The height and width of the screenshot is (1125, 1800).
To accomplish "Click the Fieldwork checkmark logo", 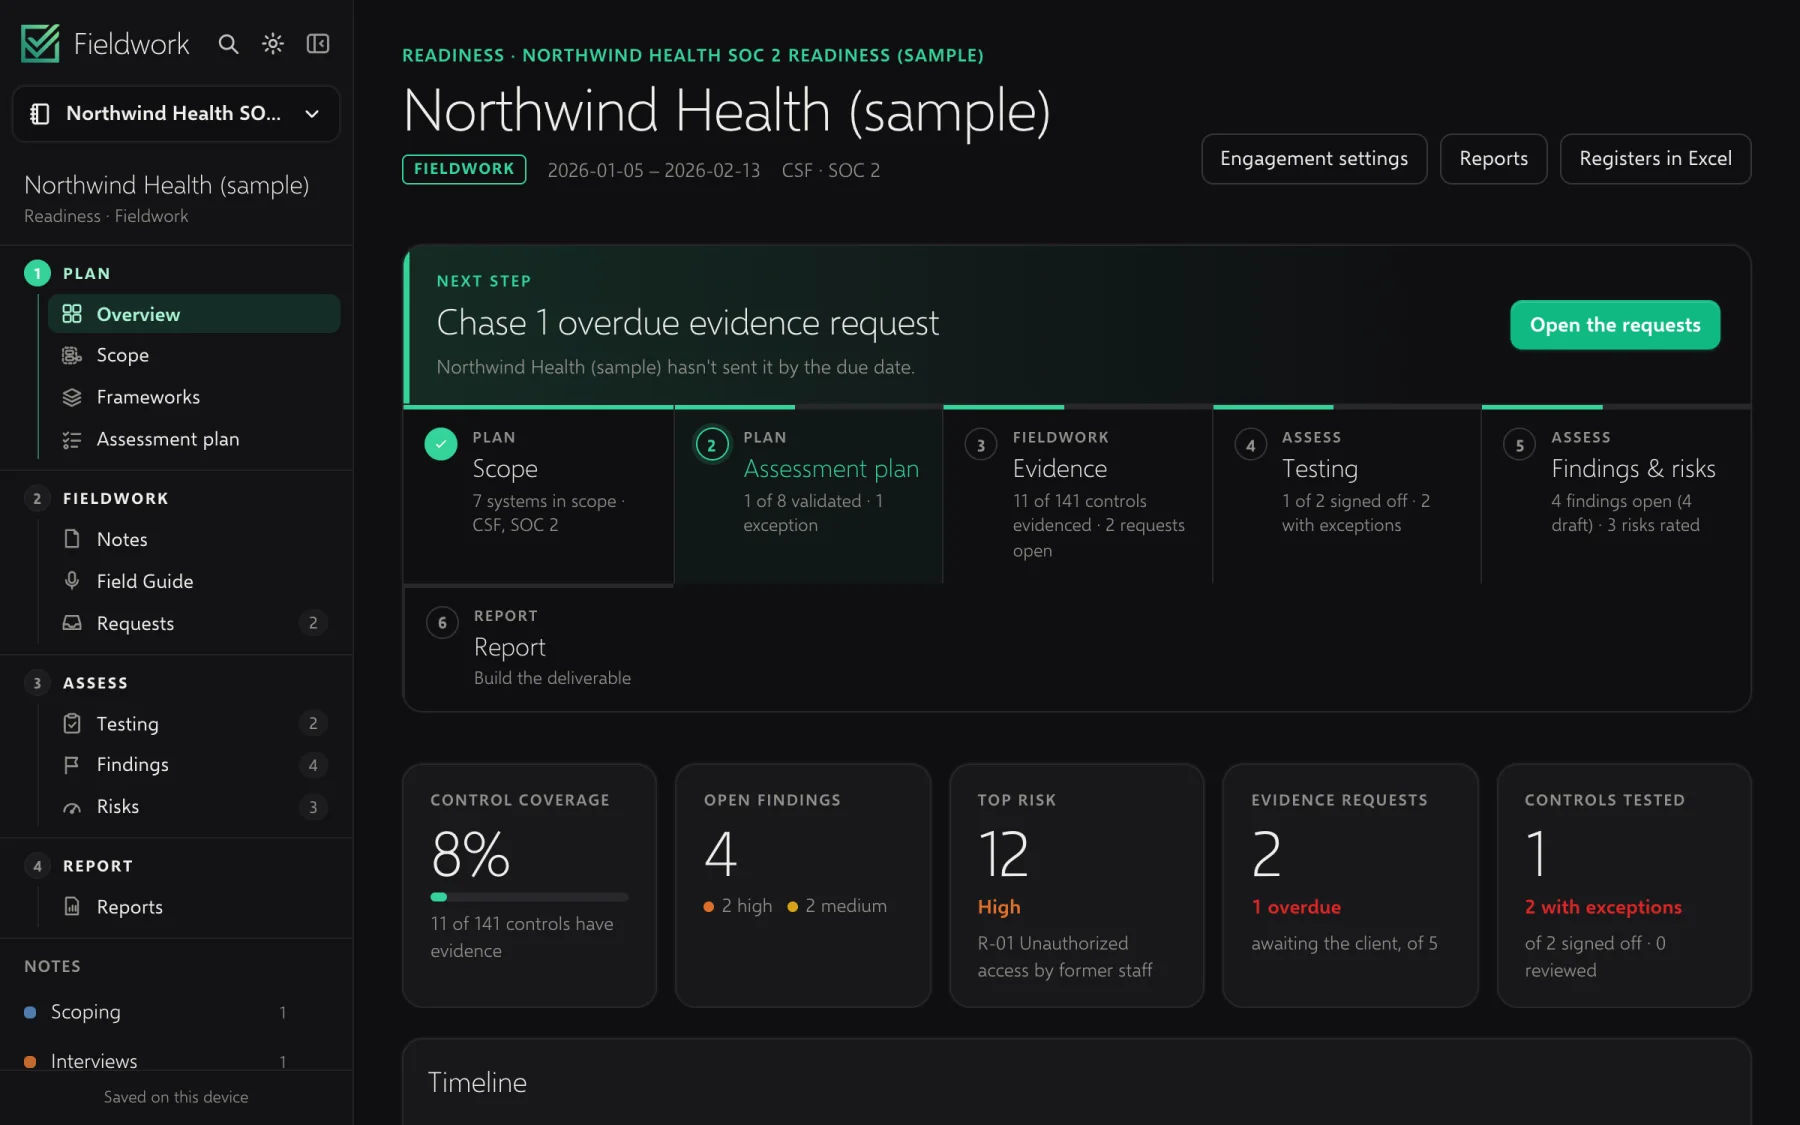I will click(x=41, y=44).
